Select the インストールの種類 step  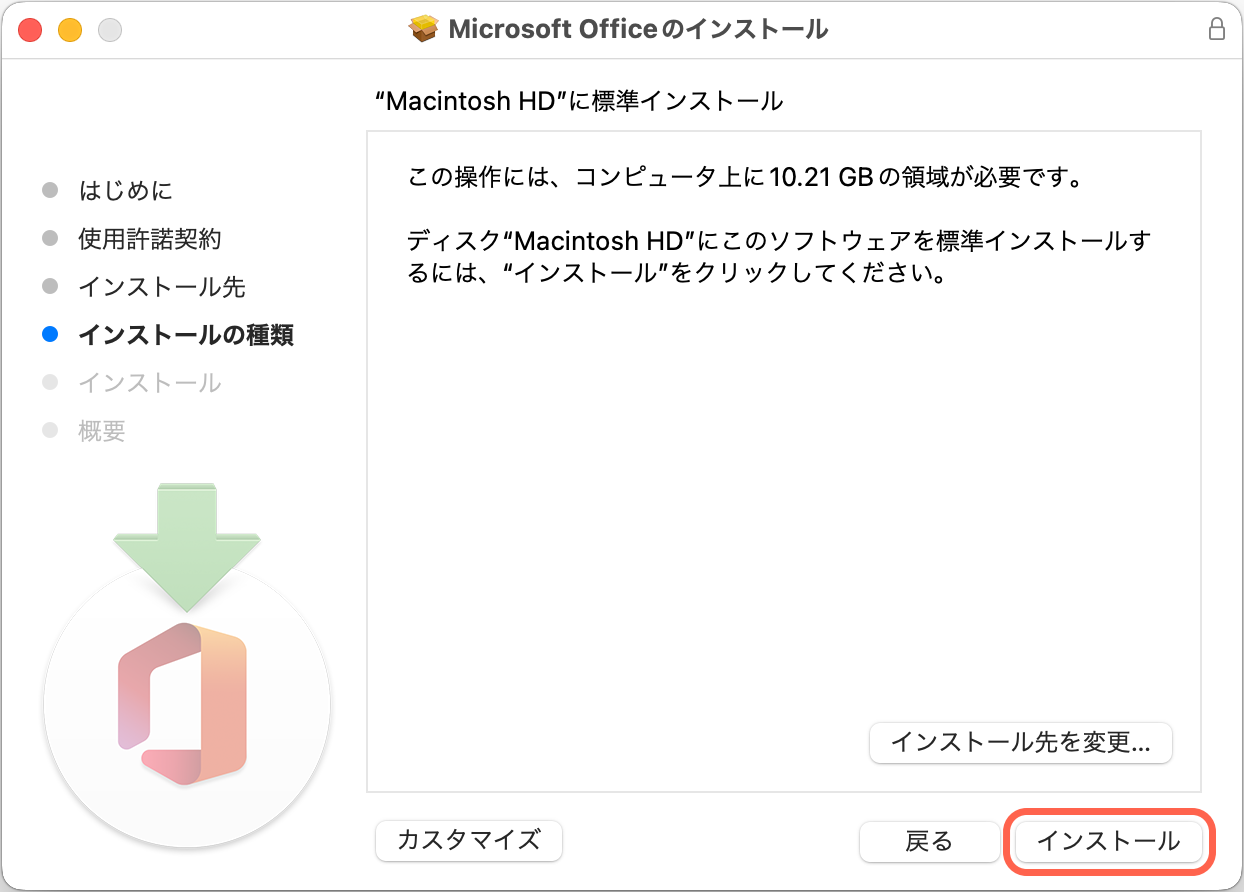tap(184, 334)
